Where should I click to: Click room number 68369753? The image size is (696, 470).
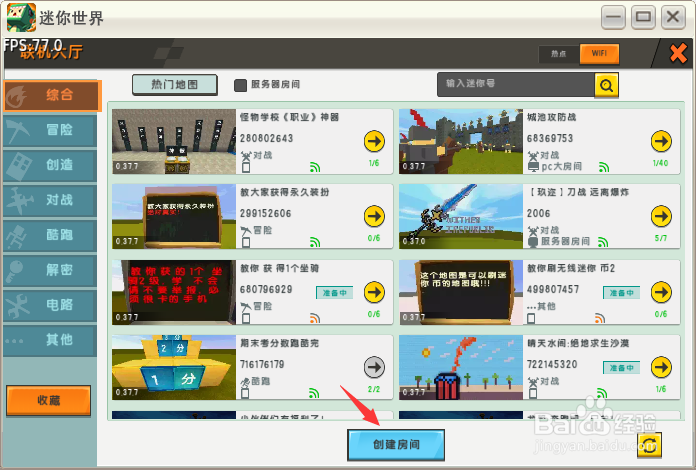tap(550, 138)
